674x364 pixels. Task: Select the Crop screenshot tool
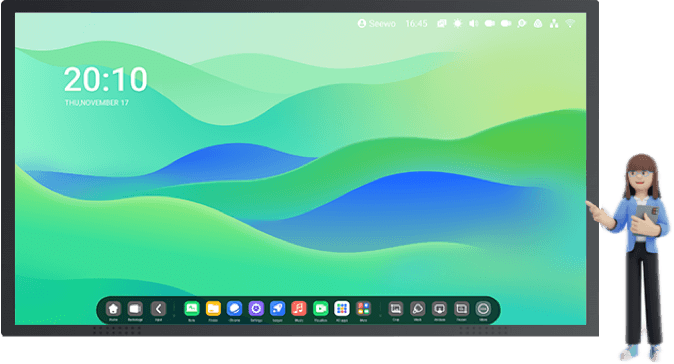coord(396,309)
